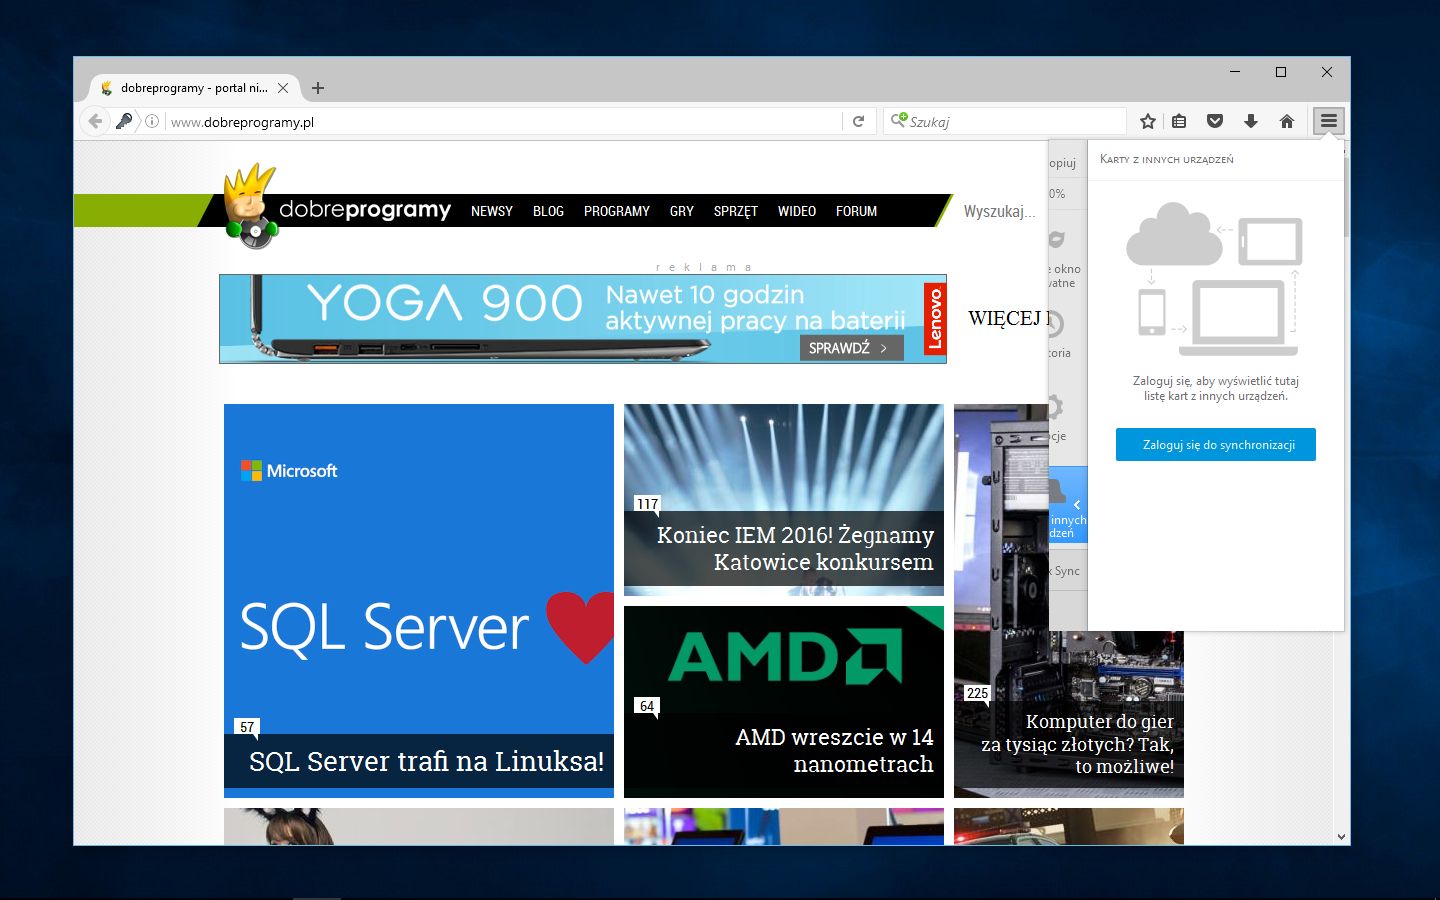
Task: Navigate to the GRY section
Action: pyautogui.click(x=682, y=211)
